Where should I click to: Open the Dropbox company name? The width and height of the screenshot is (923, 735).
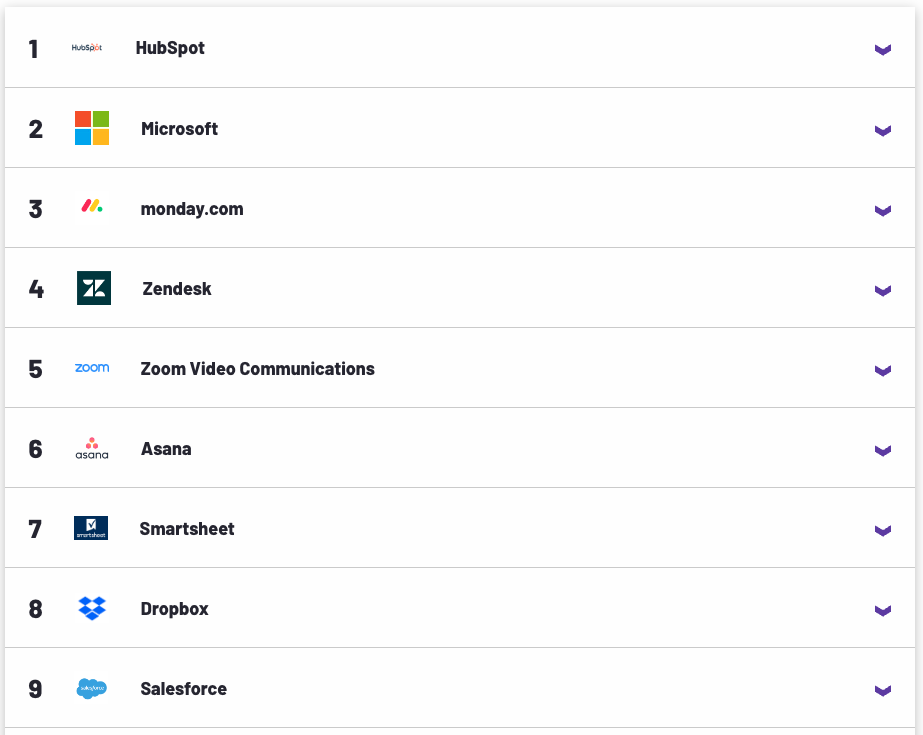click(175, 609)
